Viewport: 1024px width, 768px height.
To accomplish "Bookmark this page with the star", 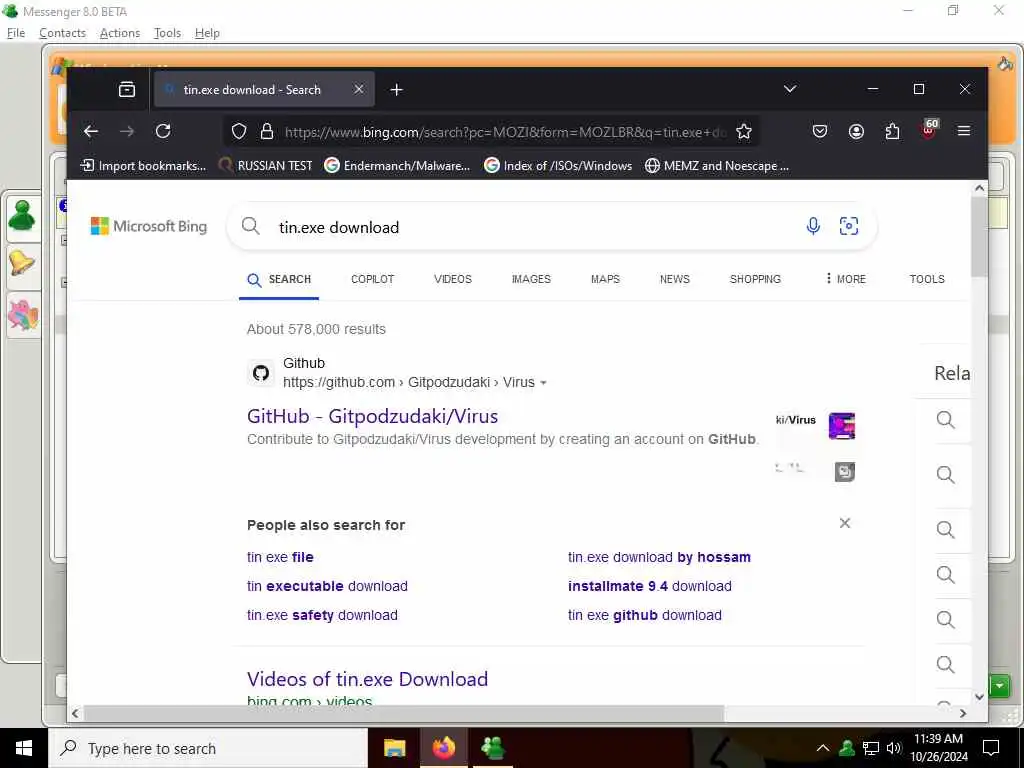I will tap(744, 131).
